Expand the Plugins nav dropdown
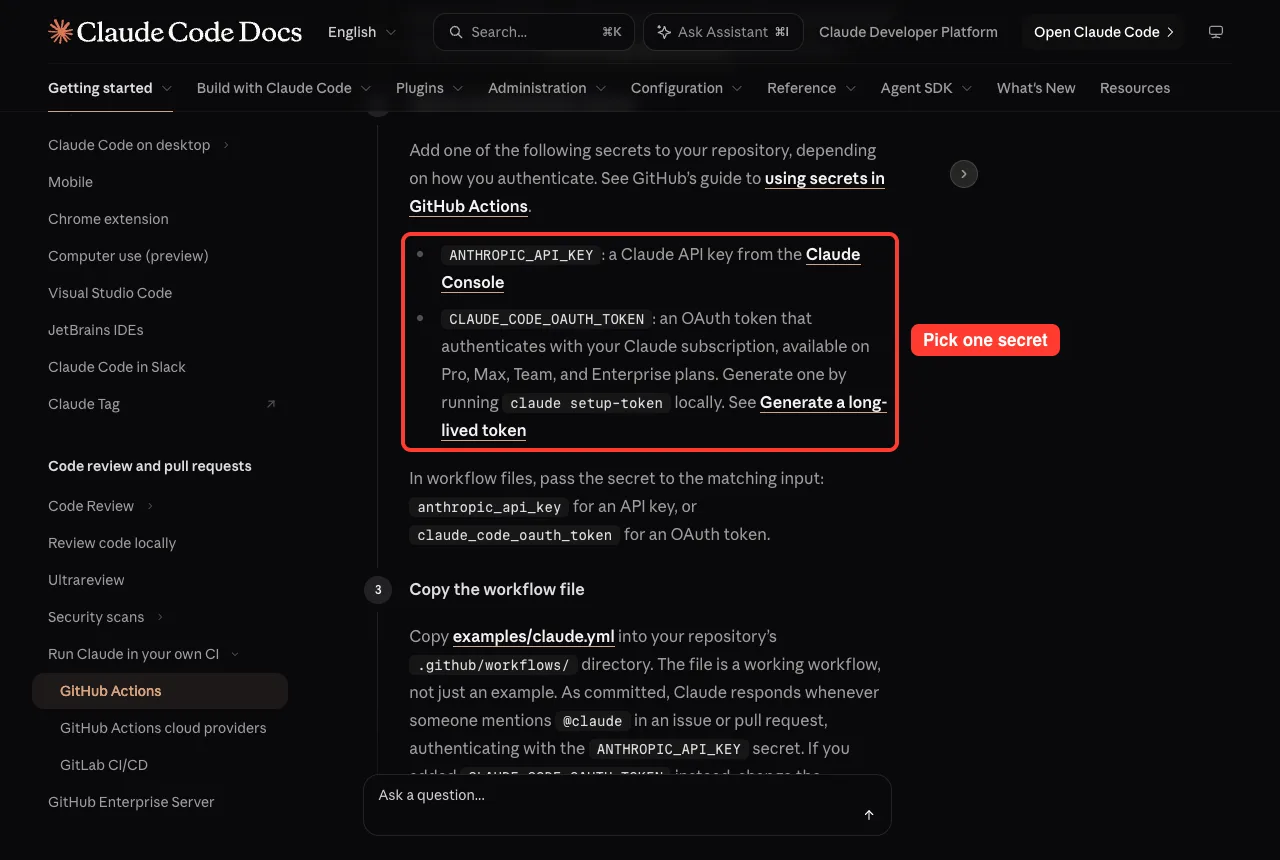 [x=430, y=88]
